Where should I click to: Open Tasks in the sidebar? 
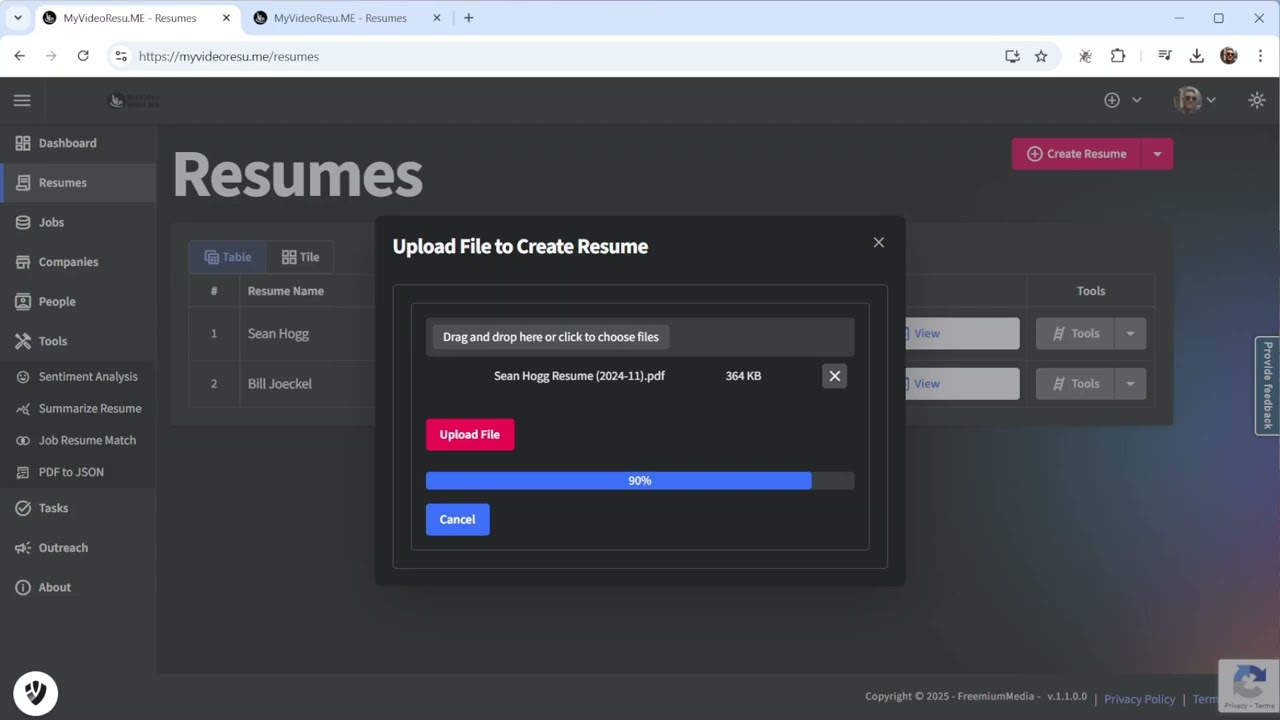pos(78,508)
